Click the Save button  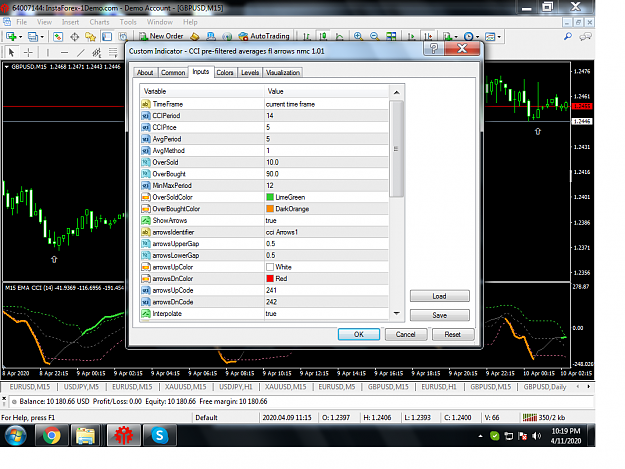tap(439, 315)
